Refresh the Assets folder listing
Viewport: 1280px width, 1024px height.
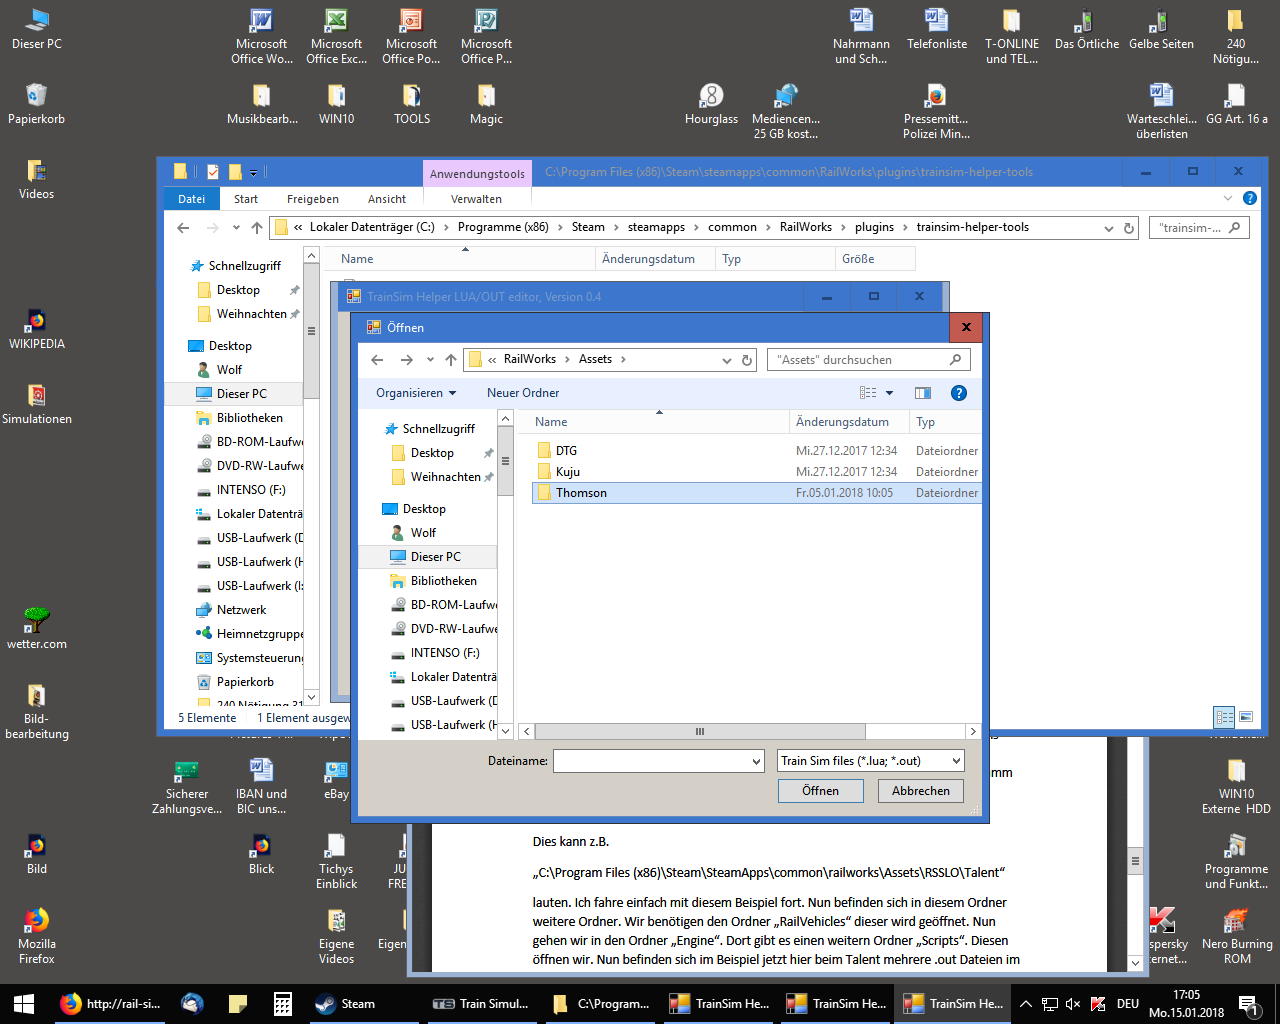[747, 360]
